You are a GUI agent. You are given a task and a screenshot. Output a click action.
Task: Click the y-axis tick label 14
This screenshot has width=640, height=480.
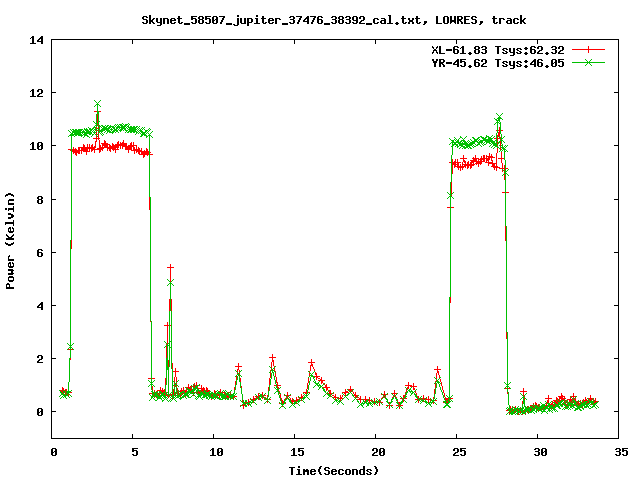[36, 40]
